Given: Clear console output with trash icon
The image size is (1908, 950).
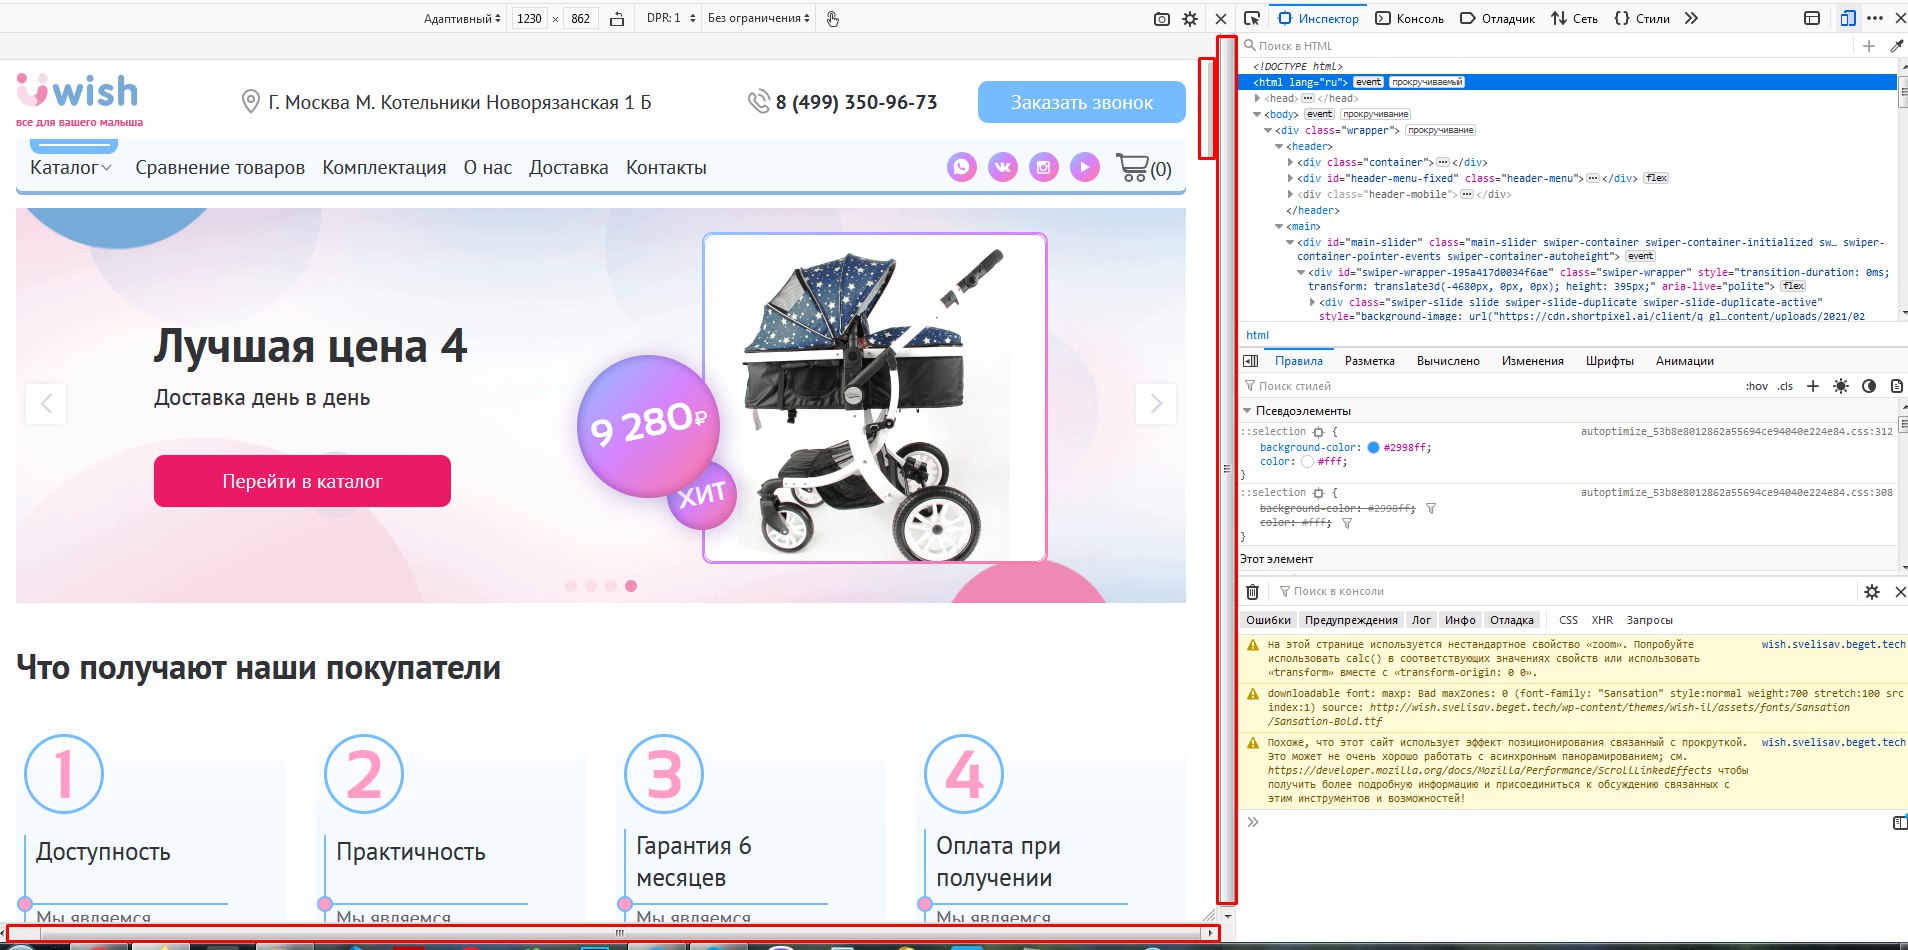Looking at the screenshot, I should 1252,592.
